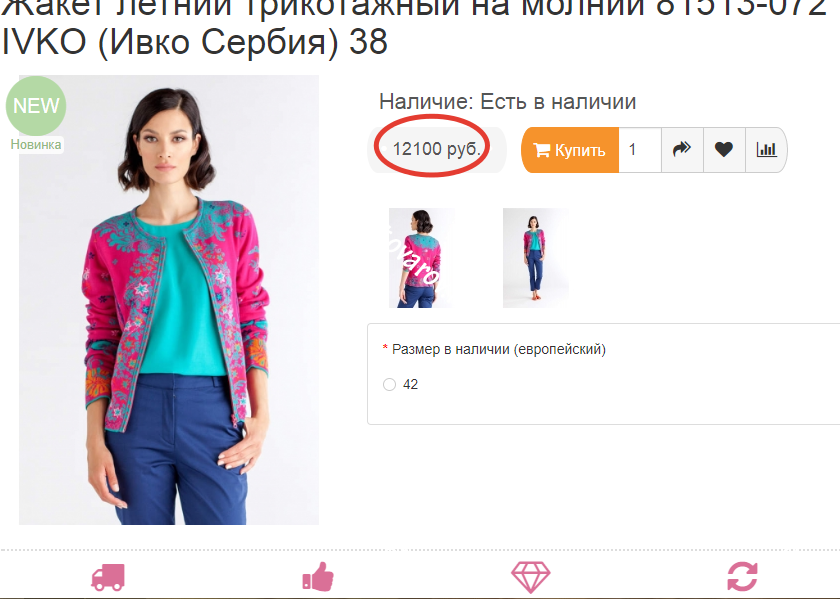The image size is (840, 599).
Task: Select size 42 radio button
Action: click(389, 385)
